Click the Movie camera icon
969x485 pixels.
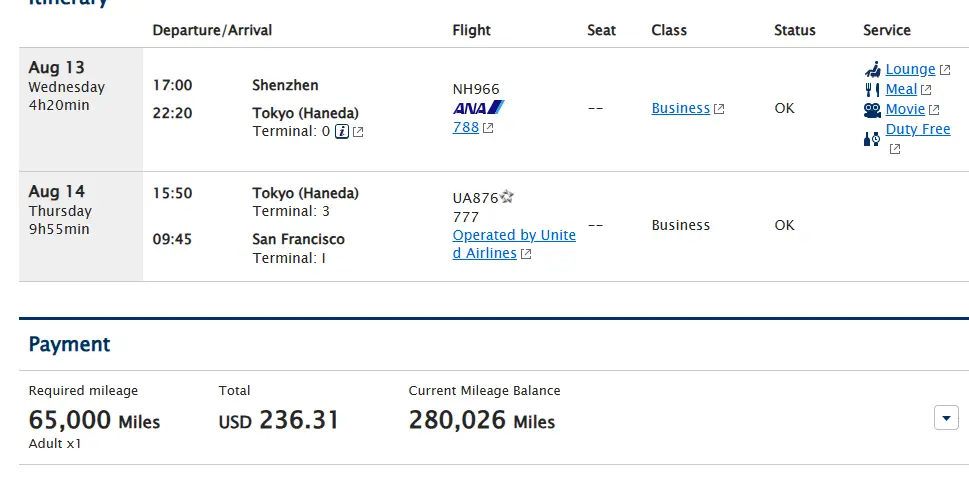[872, 111]
